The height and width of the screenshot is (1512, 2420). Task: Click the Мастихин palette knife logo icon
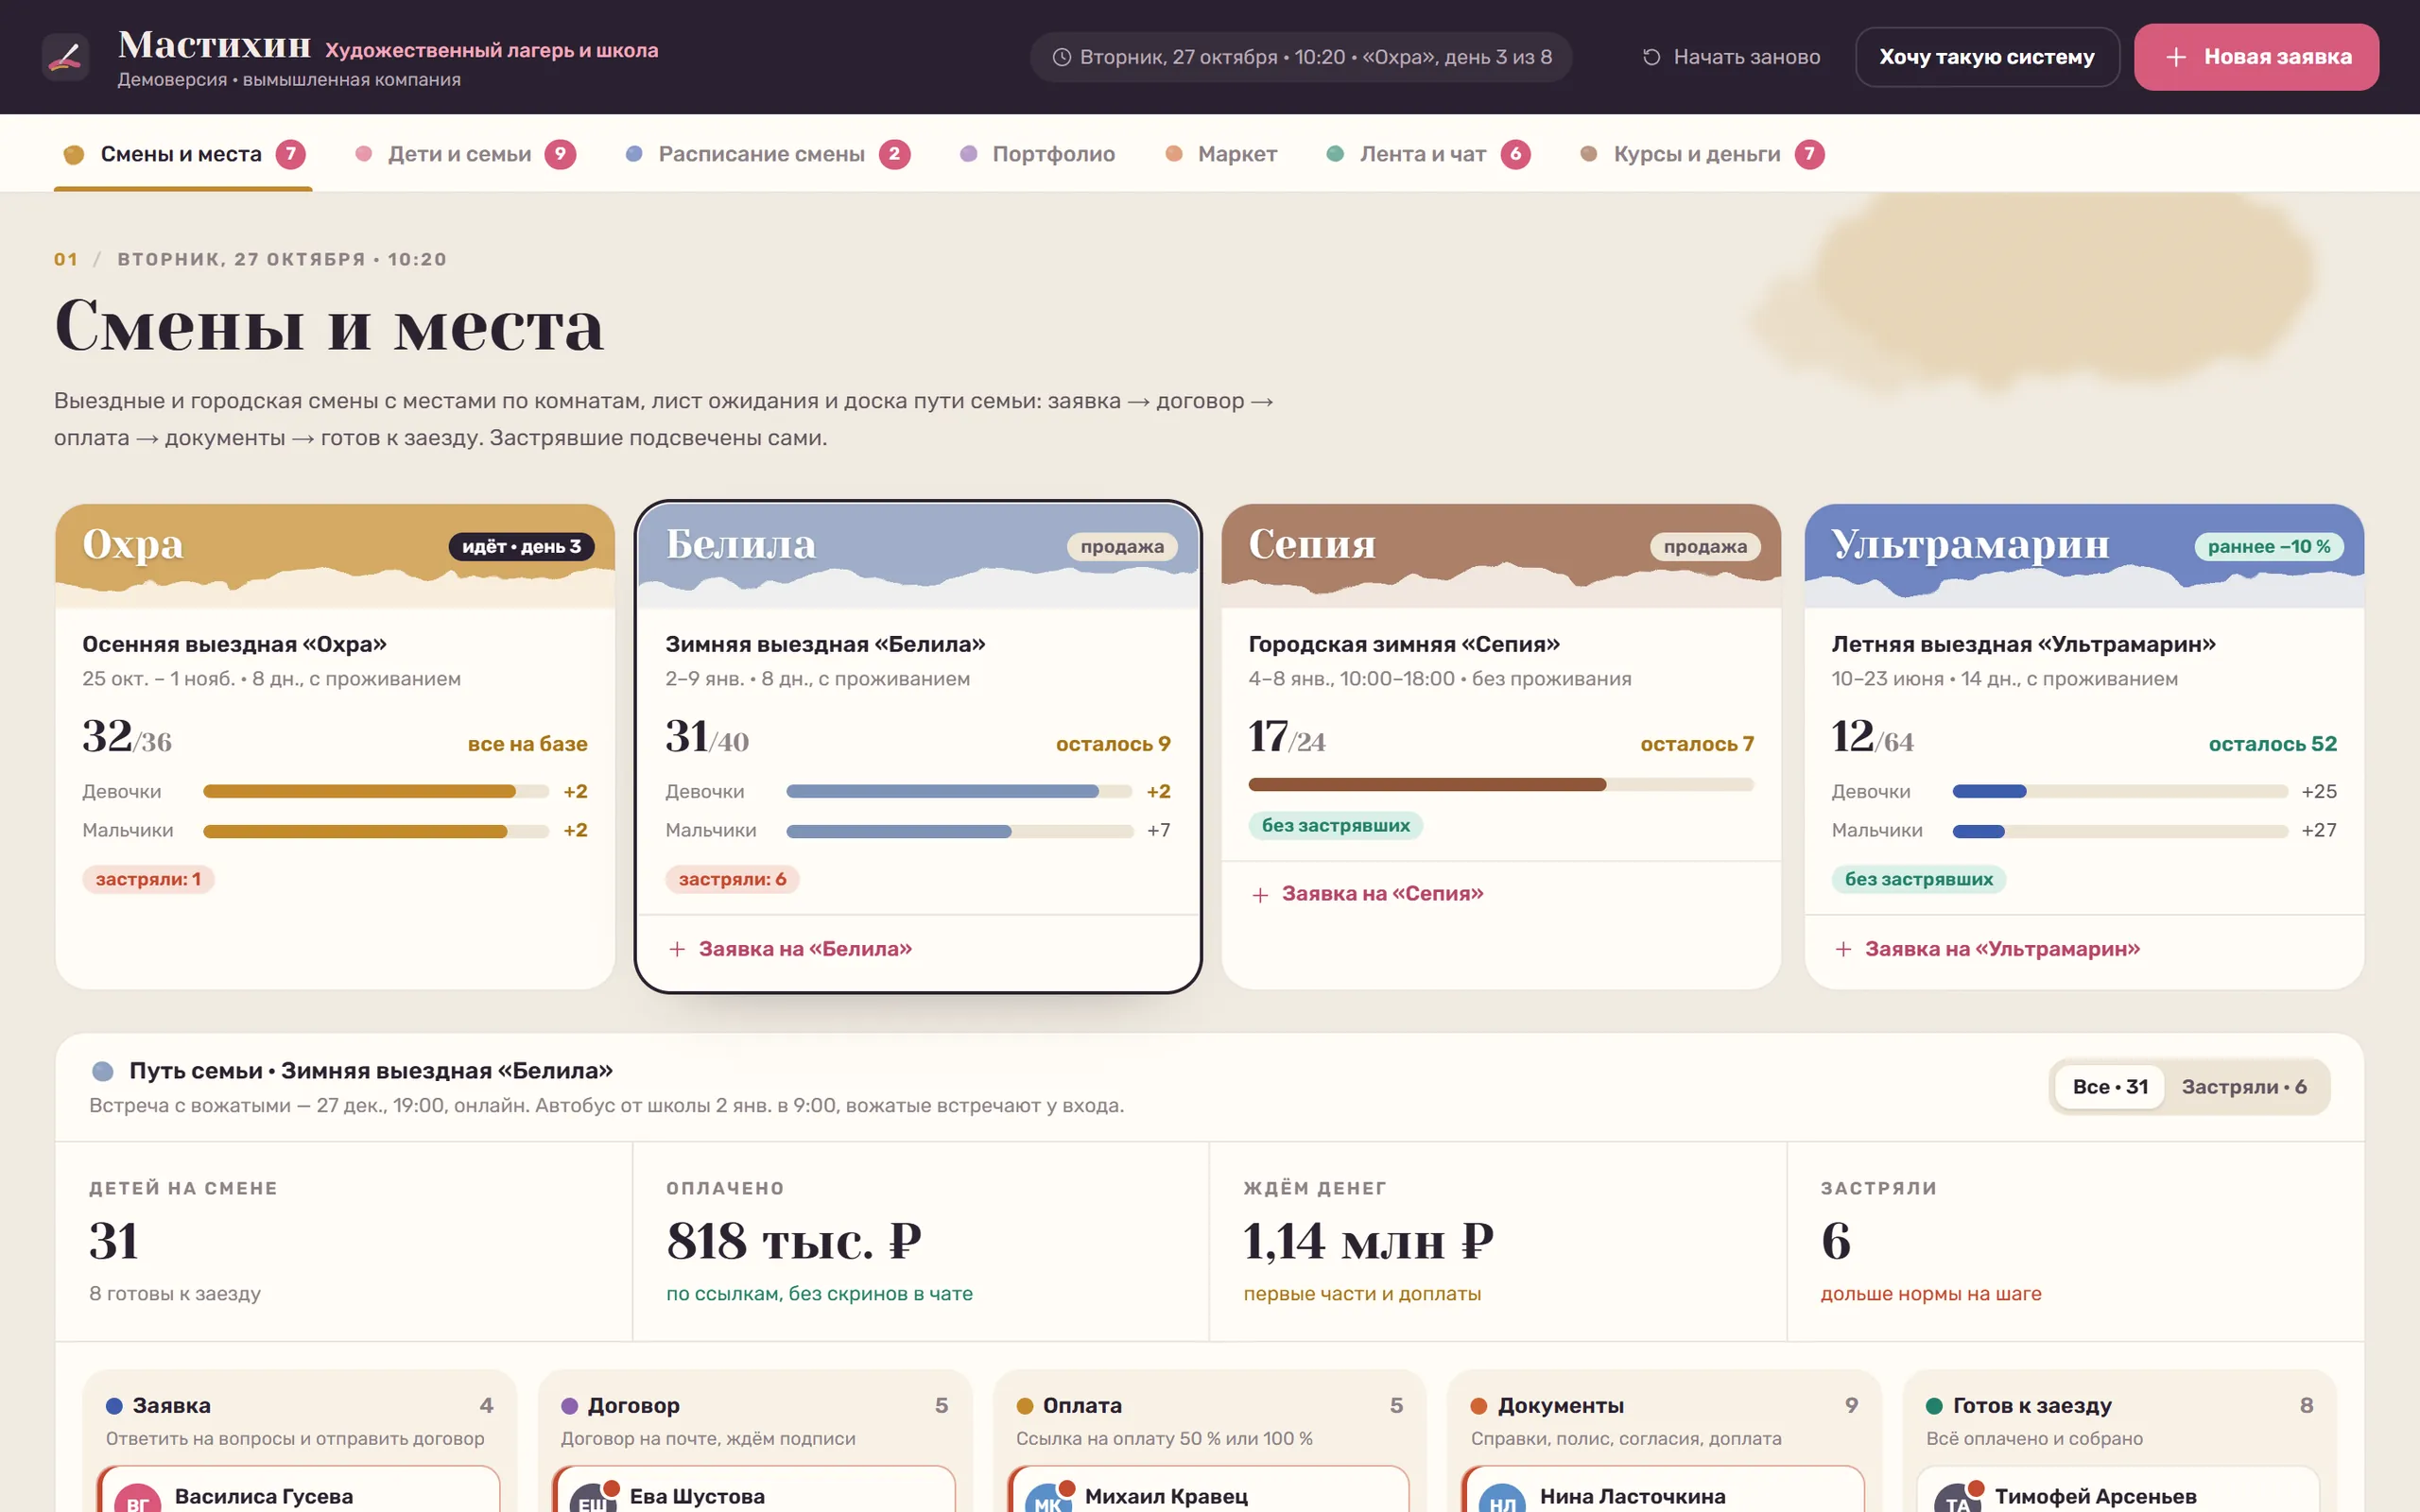click(66, 57)
